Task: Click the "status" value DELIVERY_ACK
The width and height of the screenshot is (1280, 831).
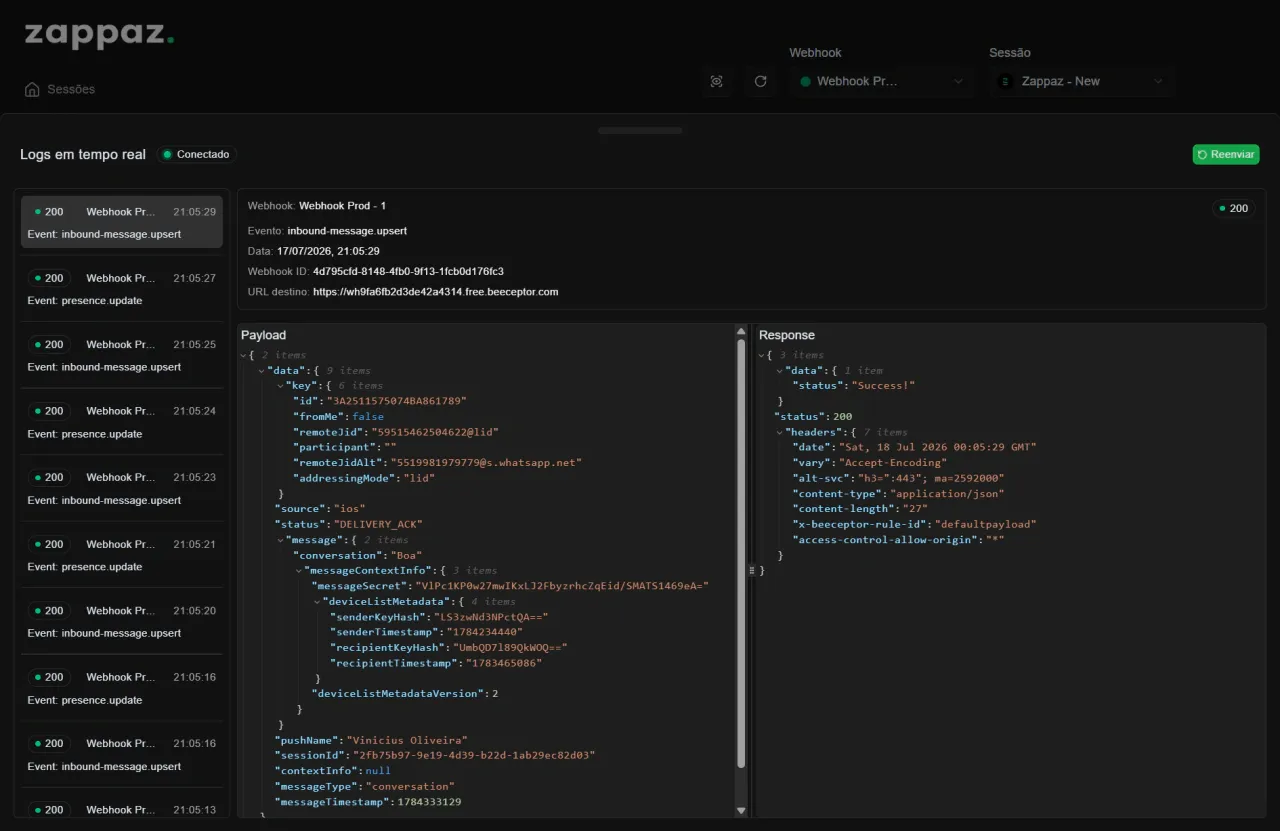Action: tap(378, 524)
